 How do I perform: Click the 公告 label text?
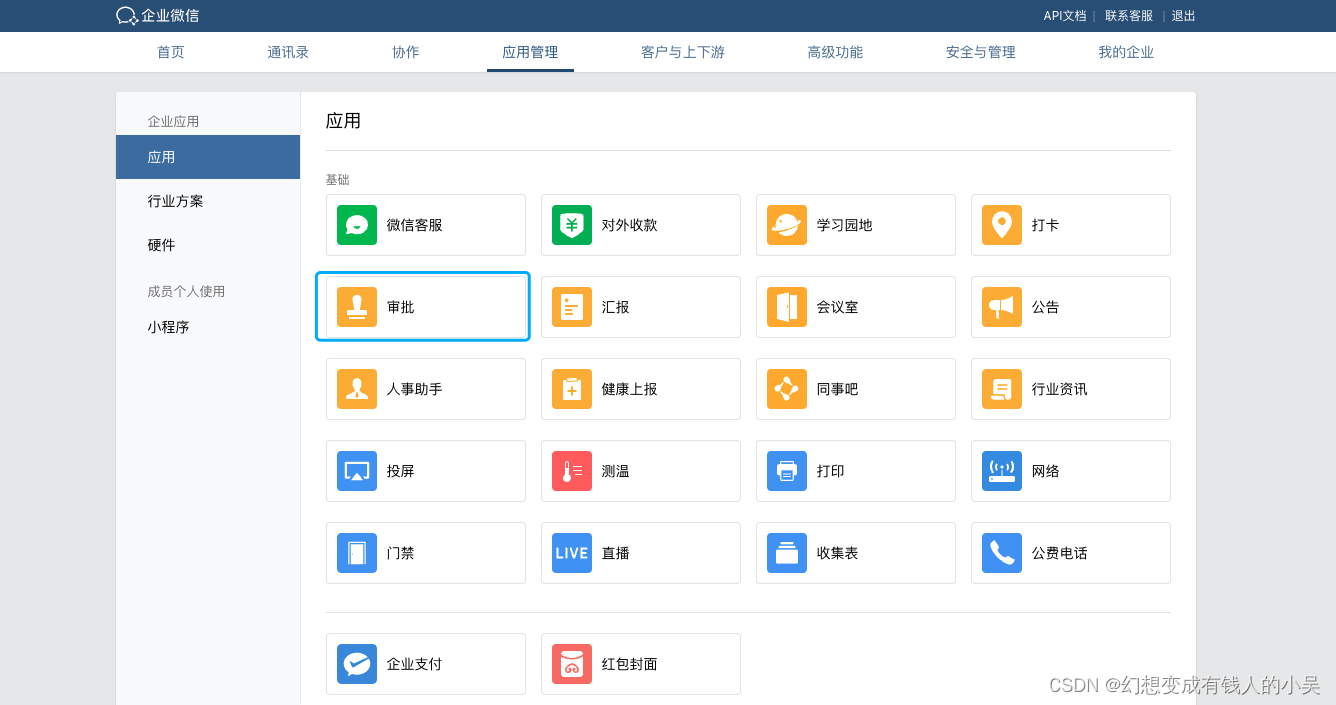(x=1046, y=307)
